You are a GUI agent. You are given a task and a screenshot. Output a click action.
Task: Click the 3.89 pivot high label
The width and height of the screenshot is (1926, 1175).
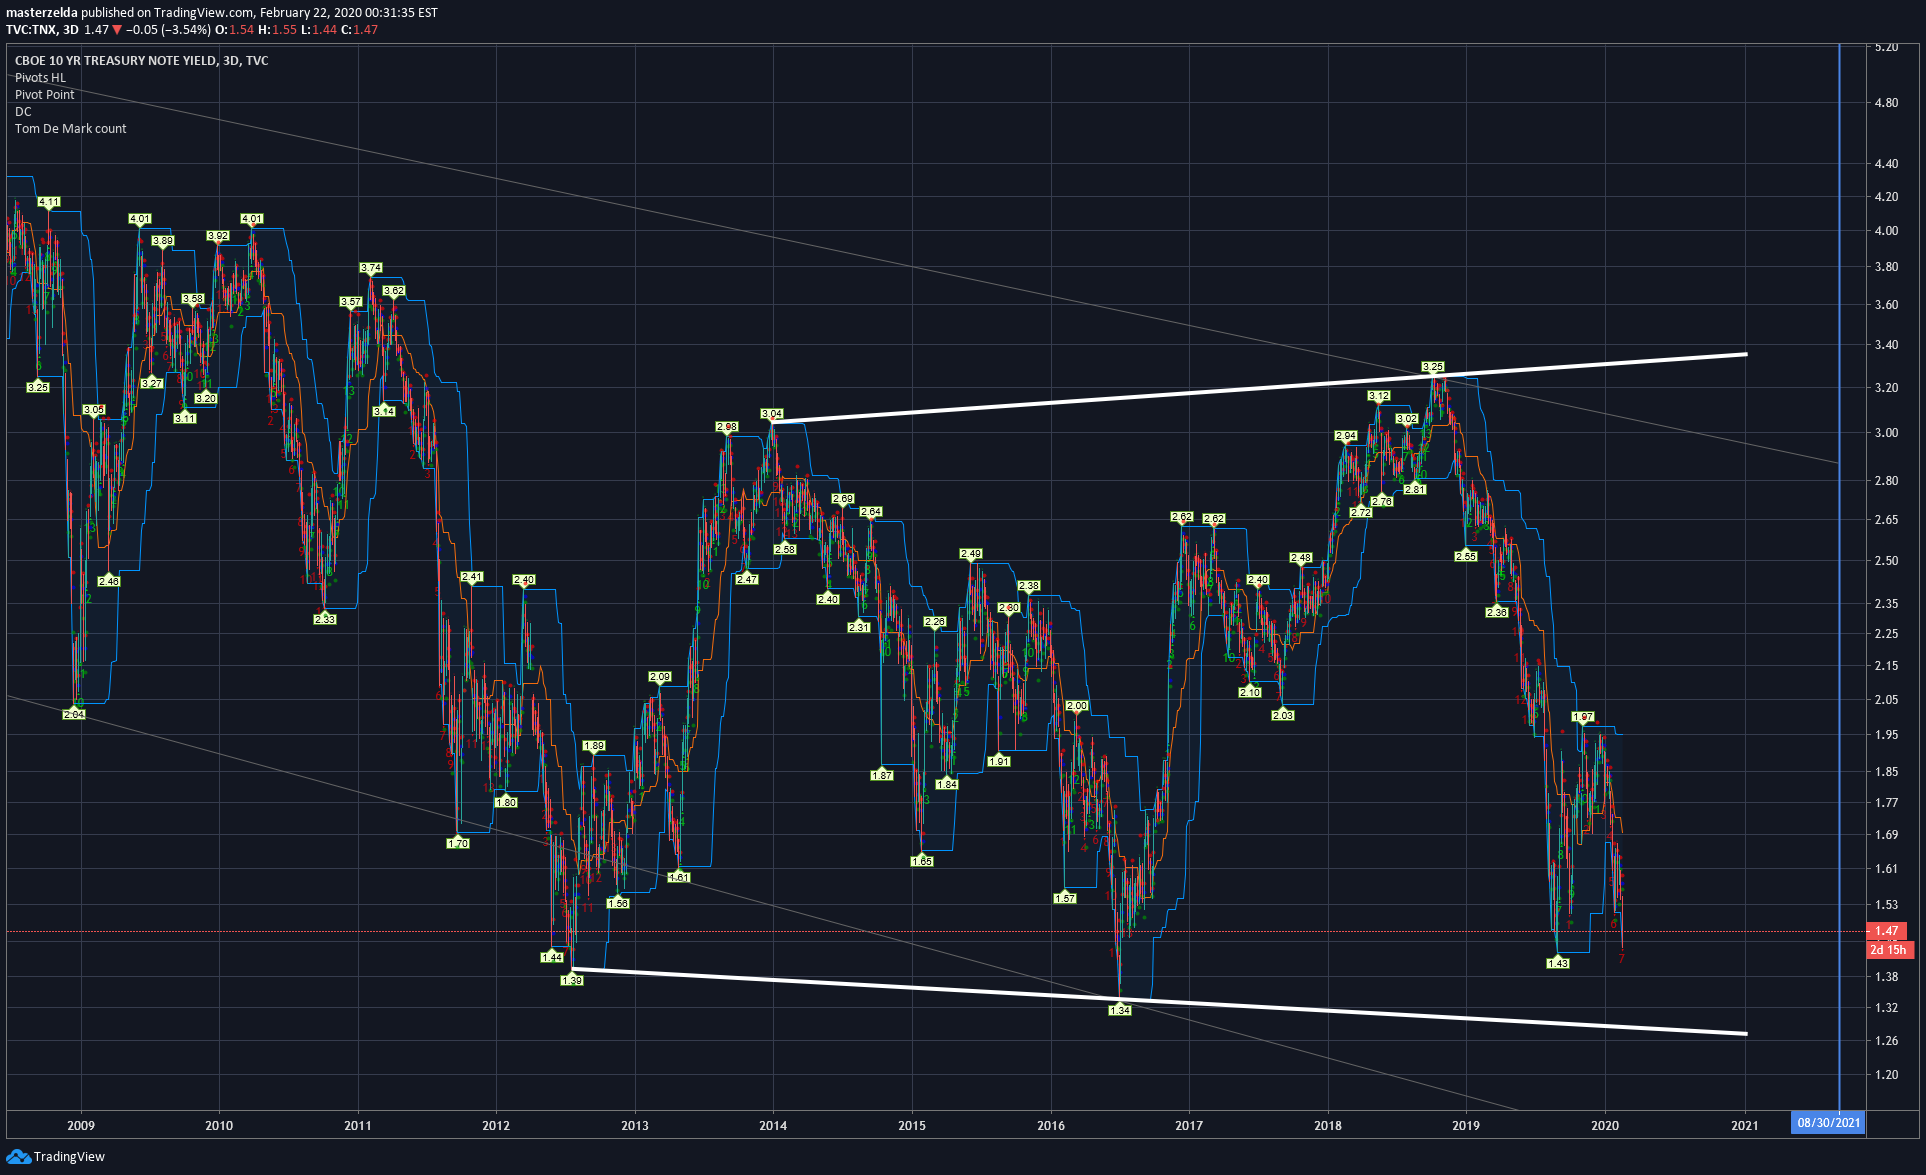(x=163, y=241)
